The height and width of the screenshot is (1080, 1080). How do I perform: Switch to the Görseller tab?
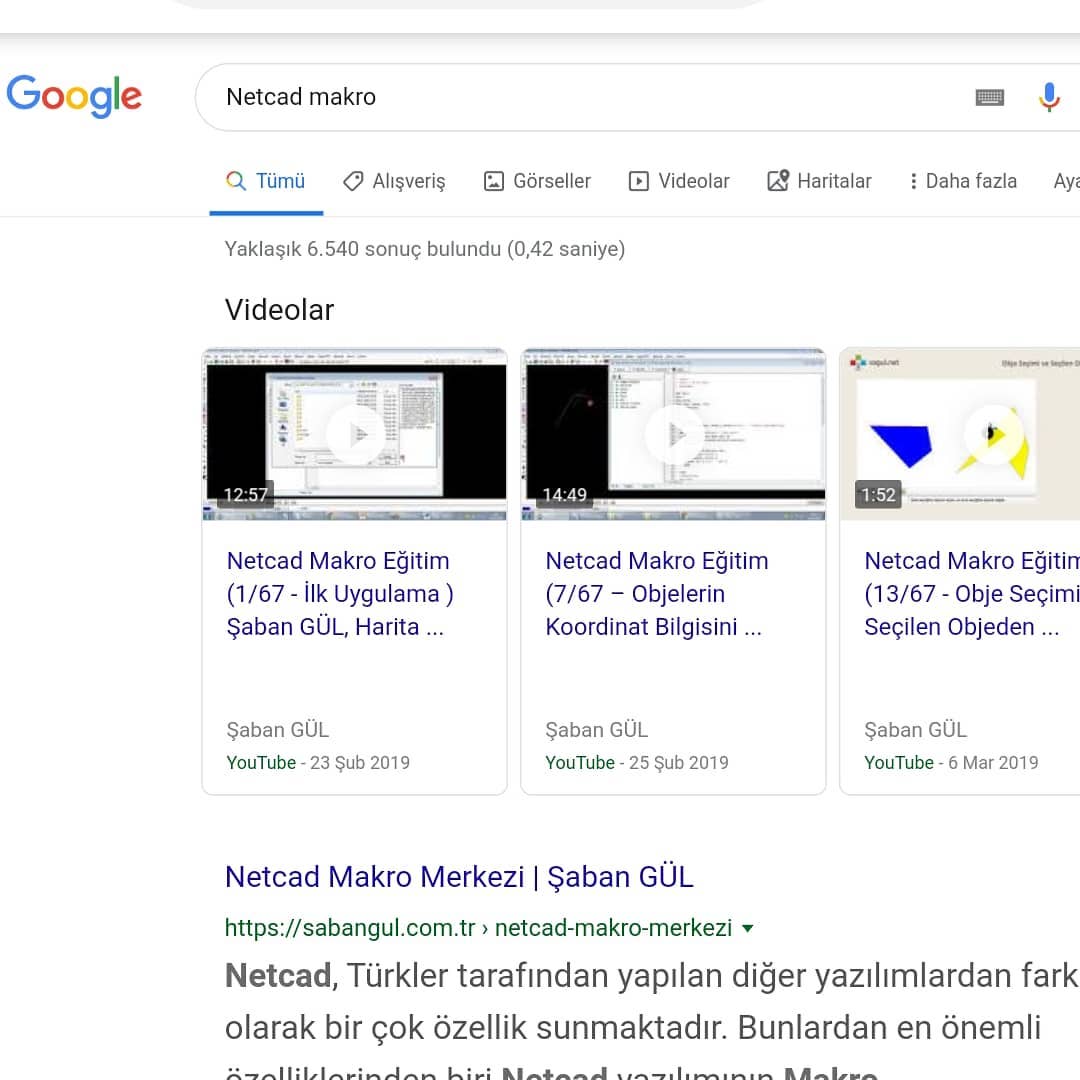click(x=537, y=181)
